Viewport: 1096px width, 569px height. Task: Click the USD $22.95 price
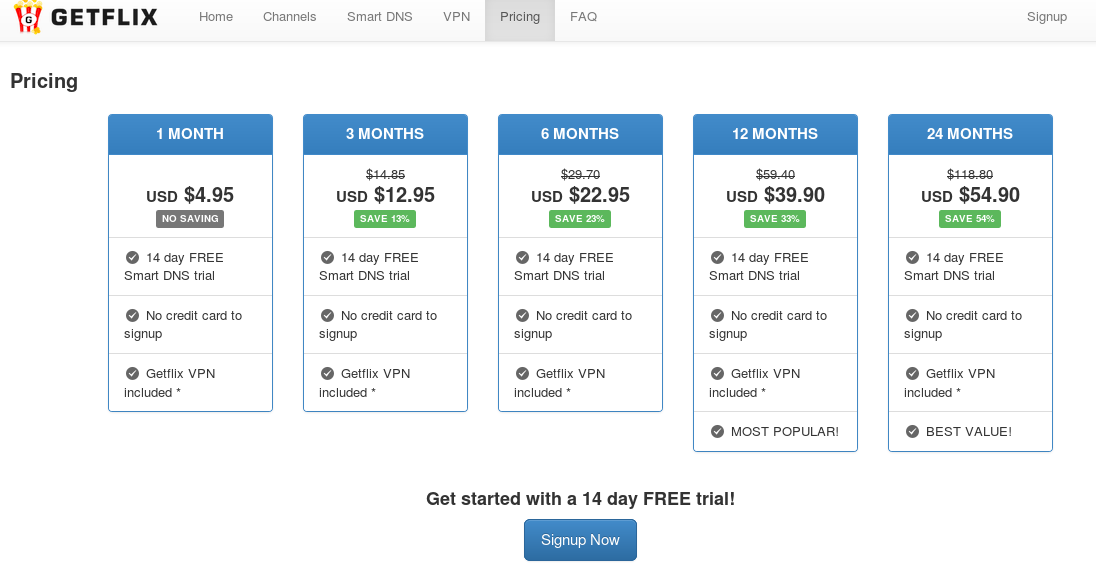click(x=580, y=195)
